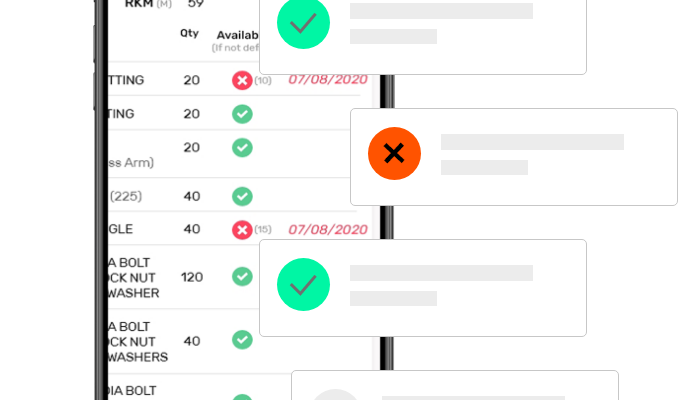Click the green check in the TING row
The image size is (700, 400).
coord(242,114)
